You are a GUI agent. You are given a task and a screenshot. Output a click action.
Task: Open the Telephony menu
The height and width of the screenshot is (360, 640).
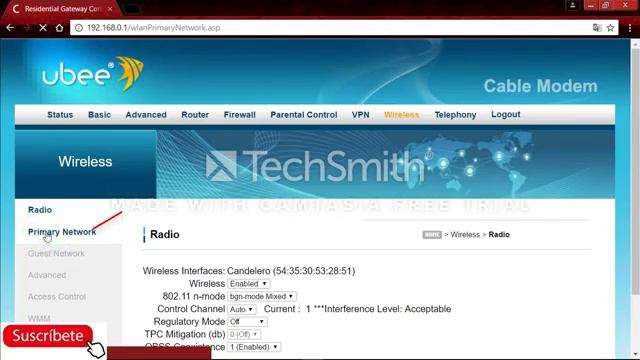click(x=455, y=115)
